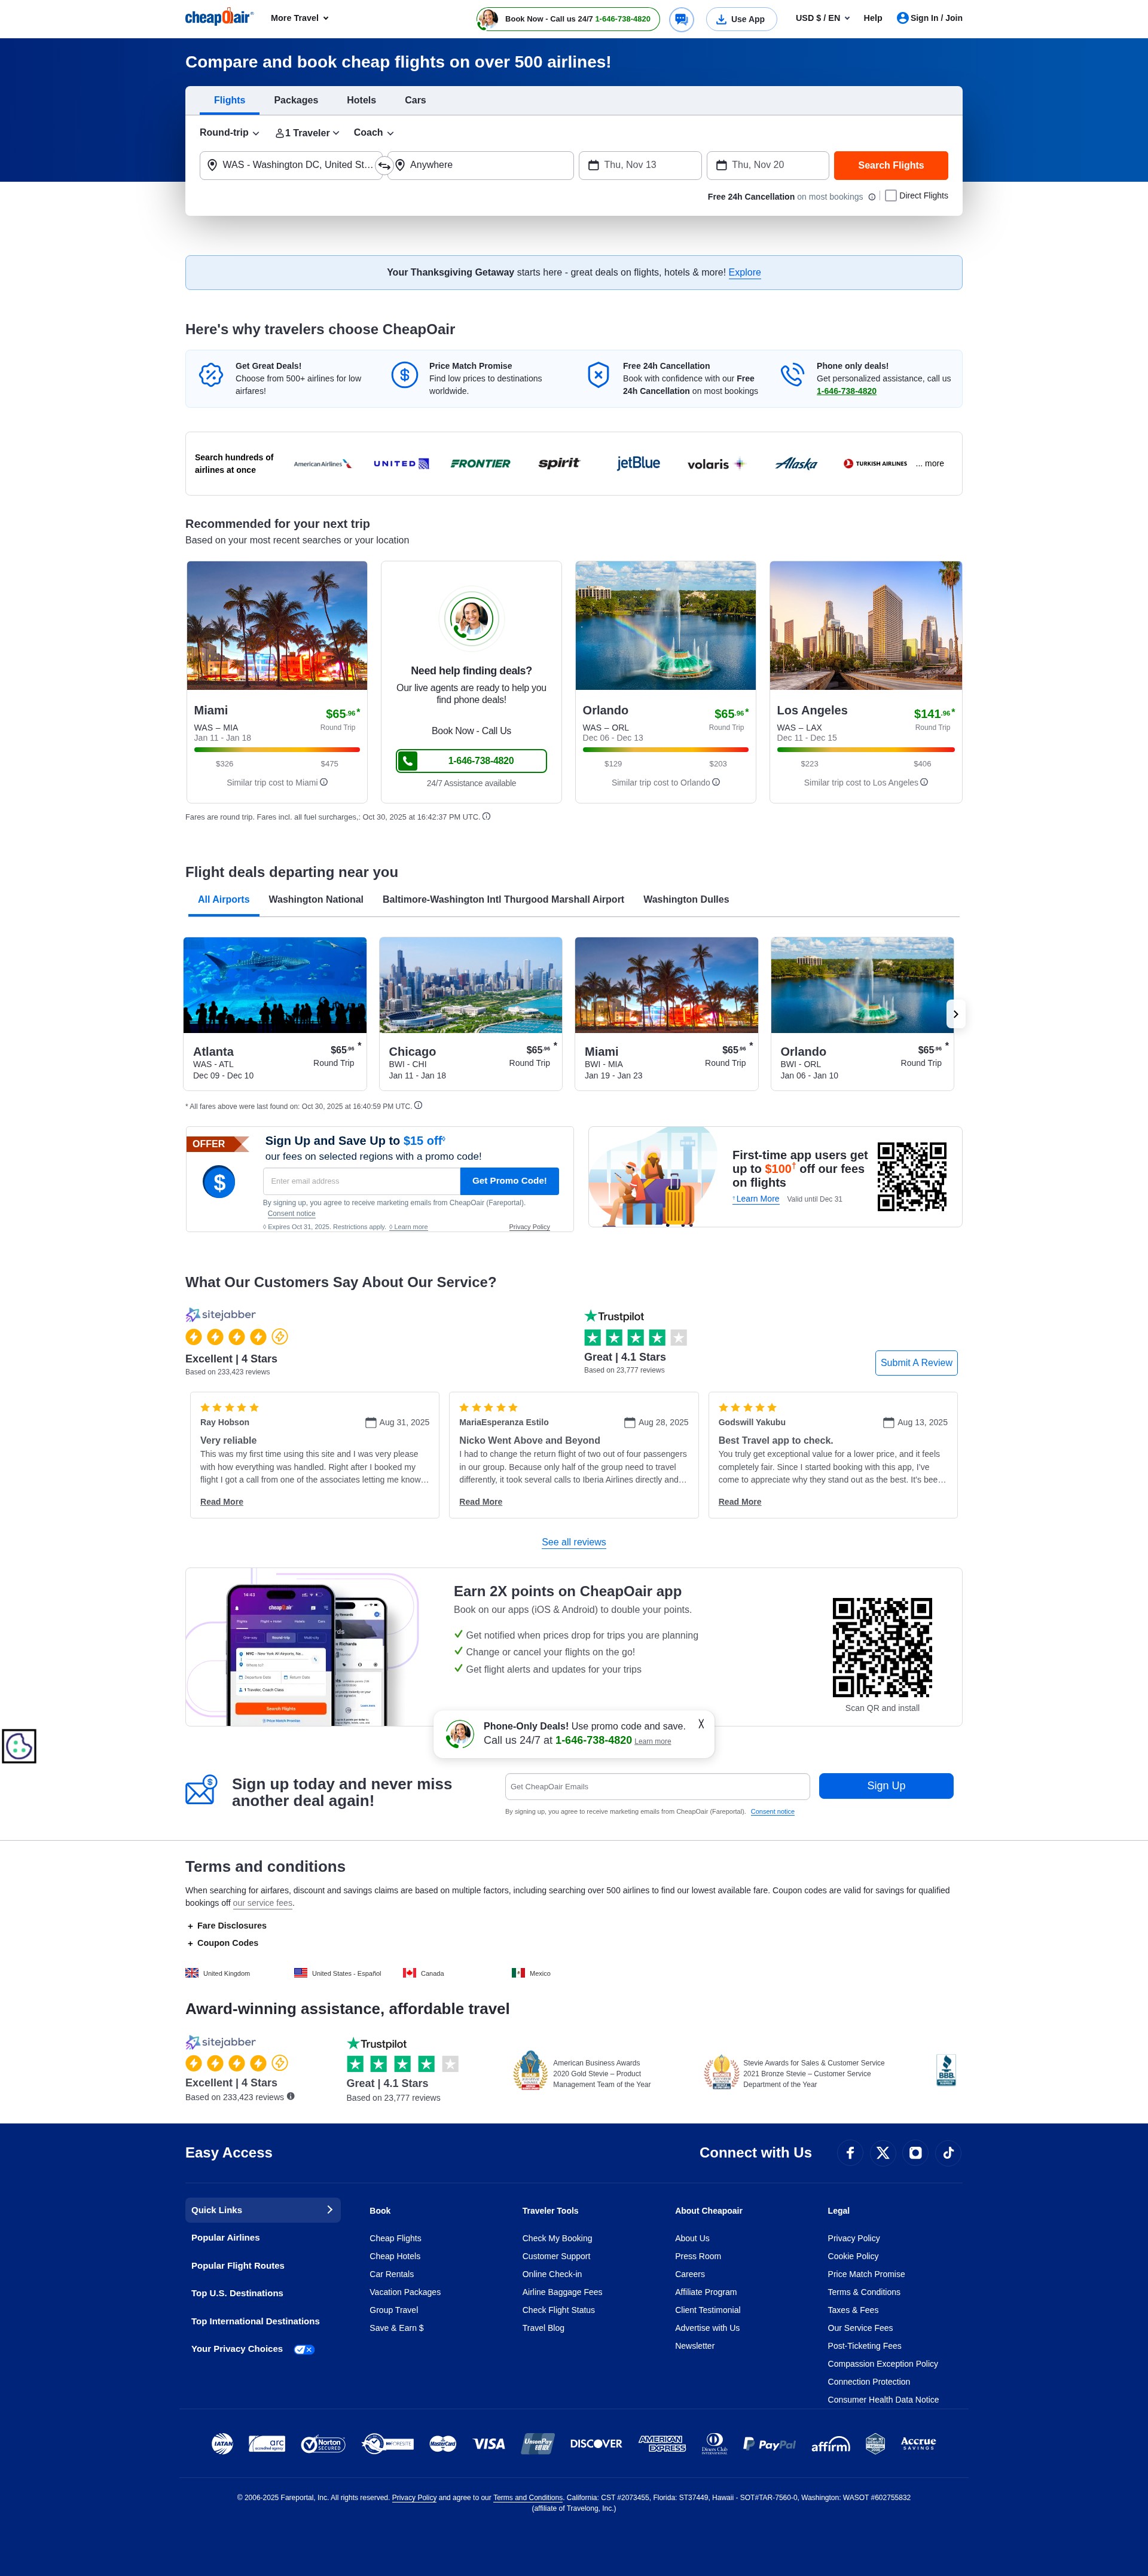
Task: Check the Direct Flights checkbox
Action: coord(890,196)
